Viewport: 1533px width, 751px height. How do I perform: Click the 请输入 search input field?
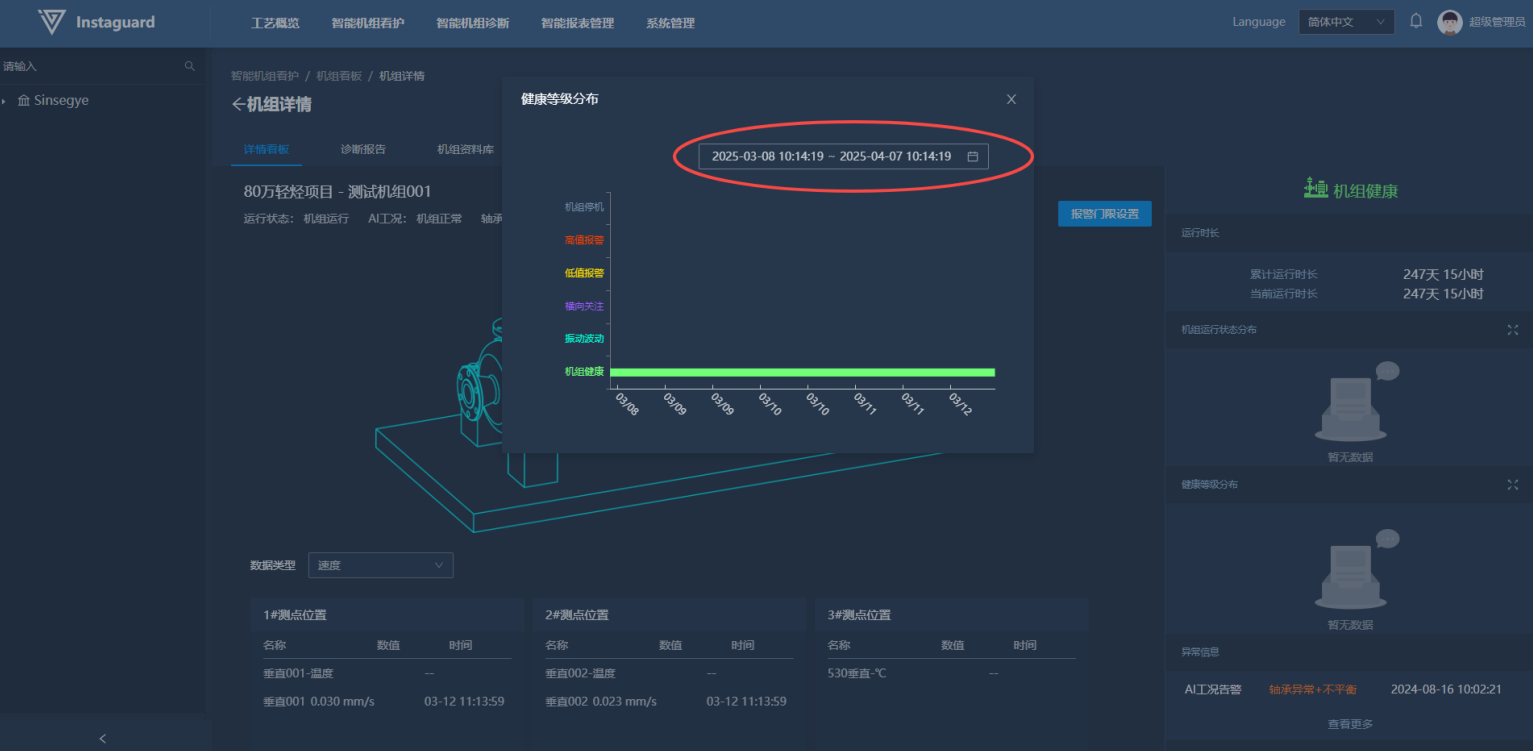(90, 66)
